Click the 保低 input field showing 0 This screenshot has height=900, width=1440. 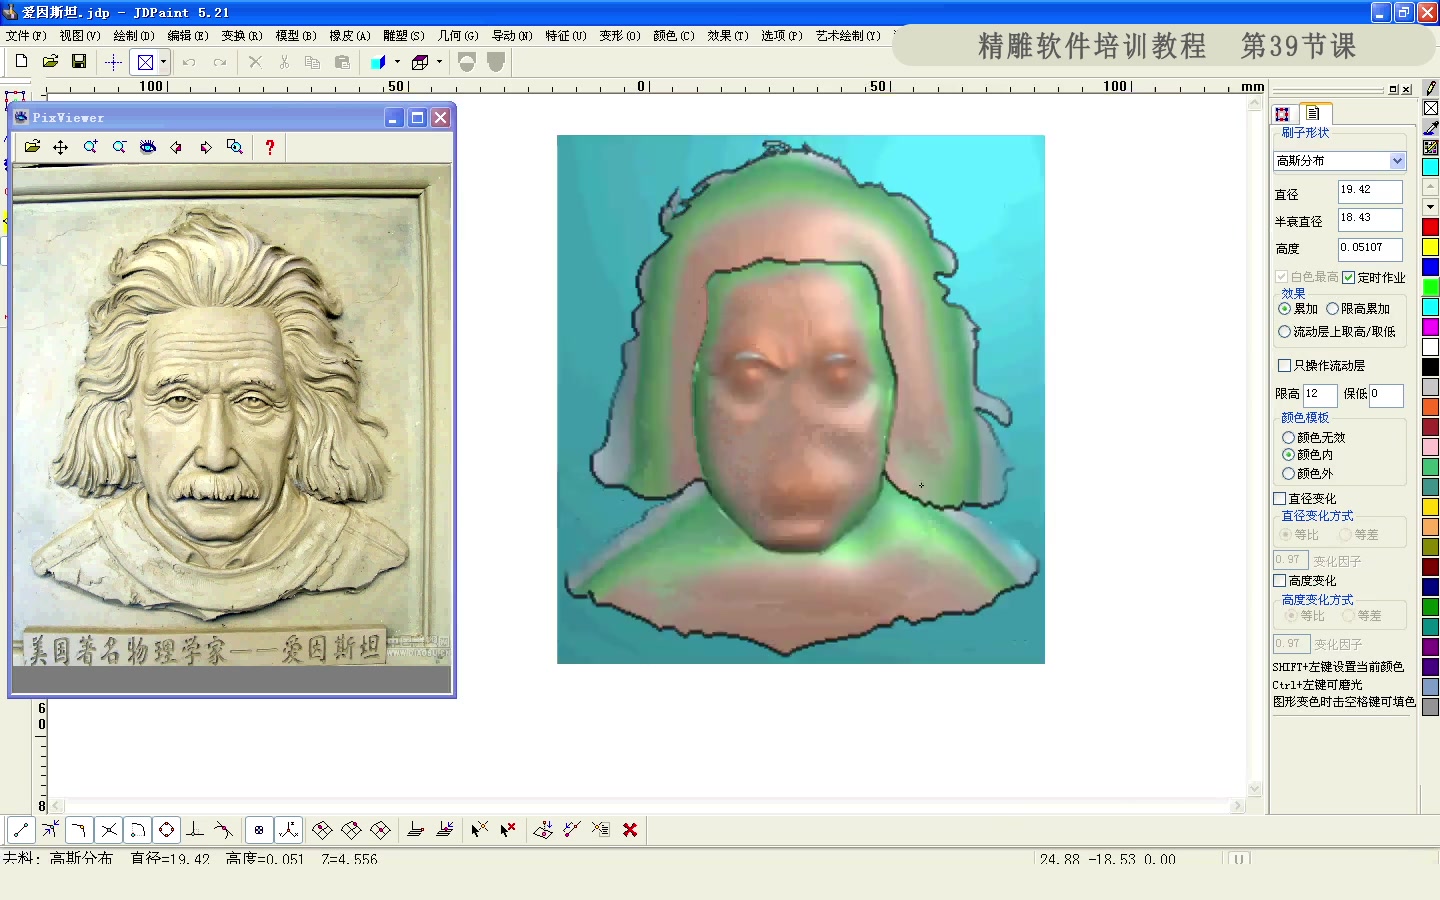1386,395
